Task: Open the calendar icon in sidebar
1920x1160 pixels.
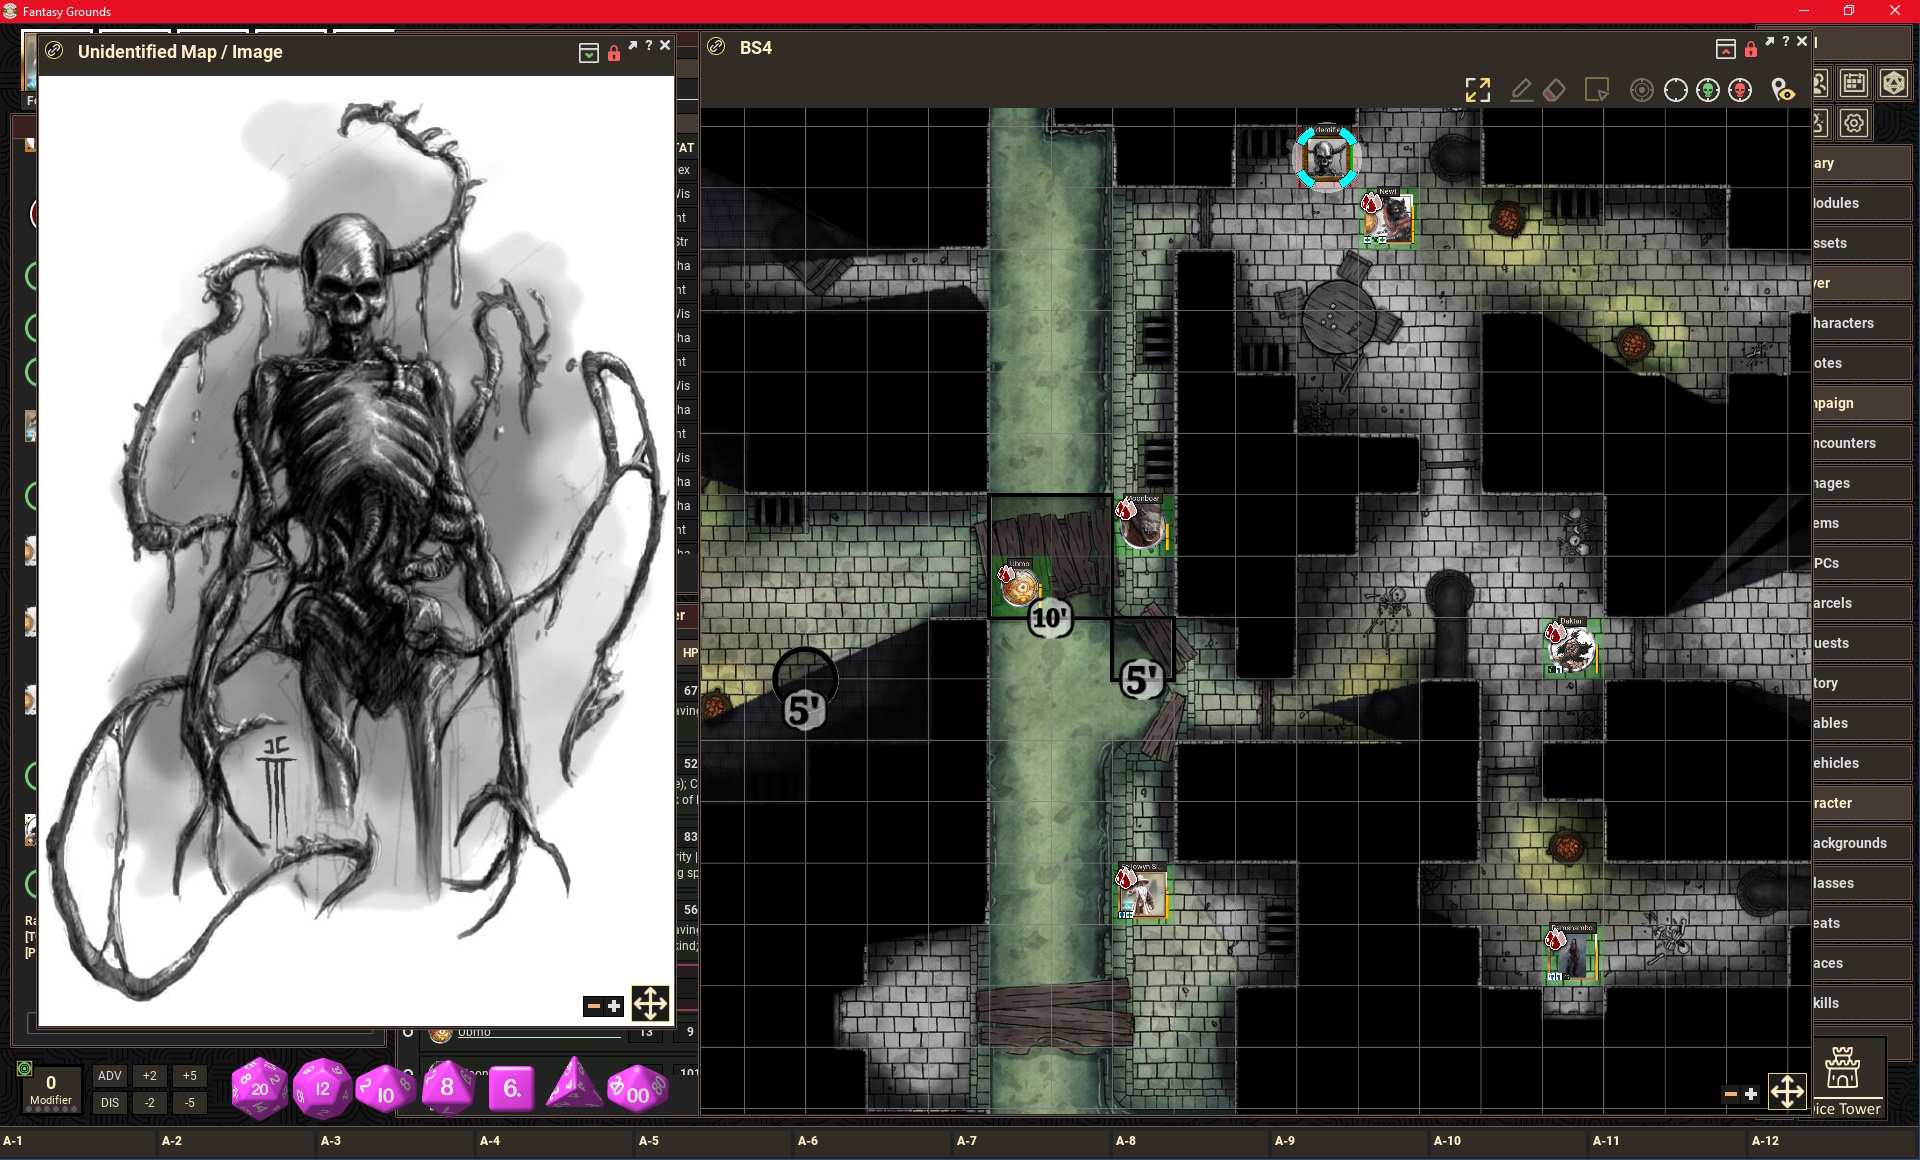Action: point(1854,83)
